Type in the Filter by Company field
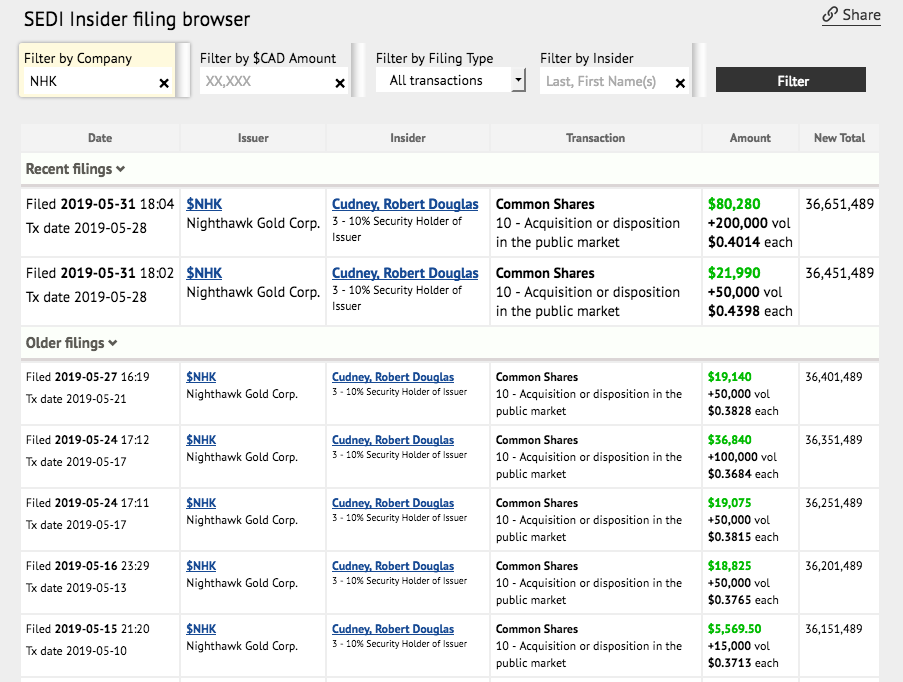The height and width of the screenshot is (682, 903). (x=88, y=82)
